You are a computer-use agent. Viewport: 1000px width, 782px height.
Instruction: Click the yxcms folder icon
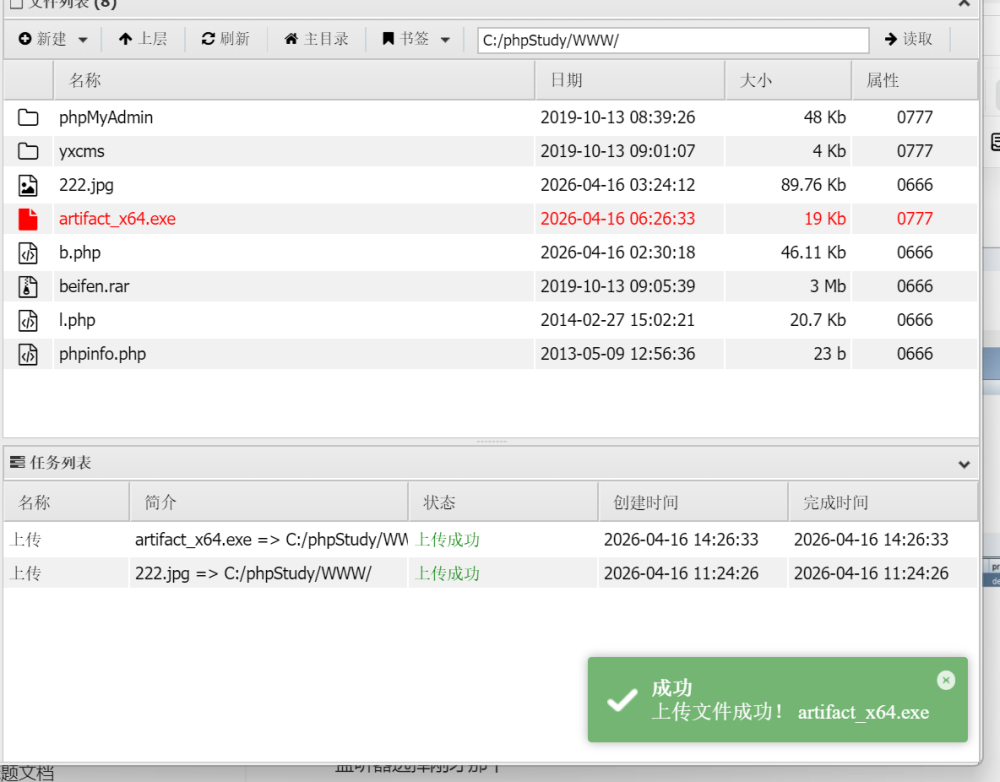pos(28,152)
